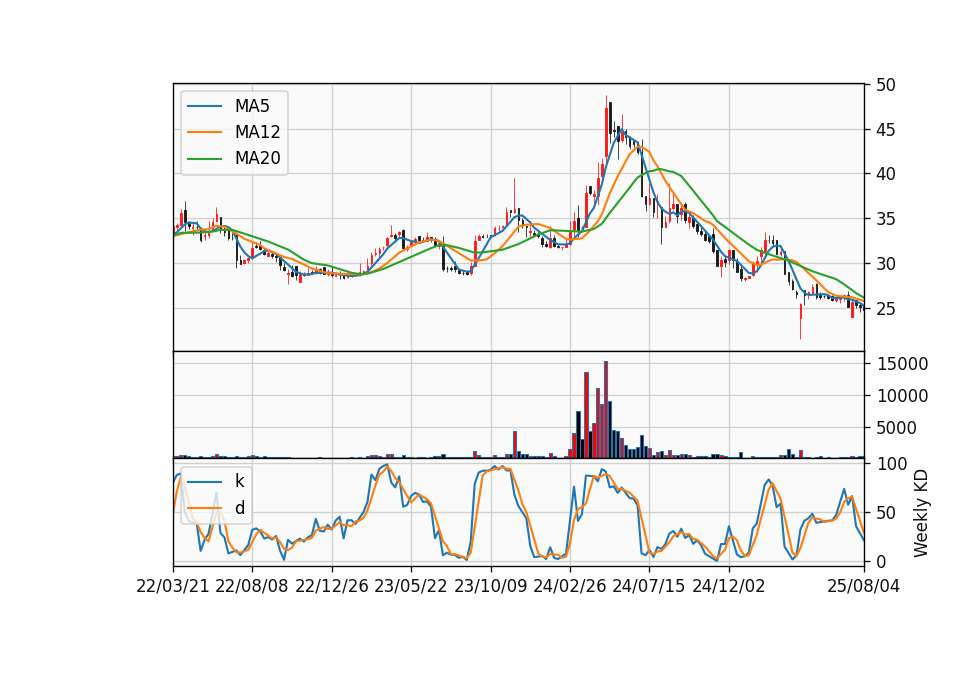This screenshot has height=690, width=960.
Task: Click the volume axis value 10000
Action: 902,396
